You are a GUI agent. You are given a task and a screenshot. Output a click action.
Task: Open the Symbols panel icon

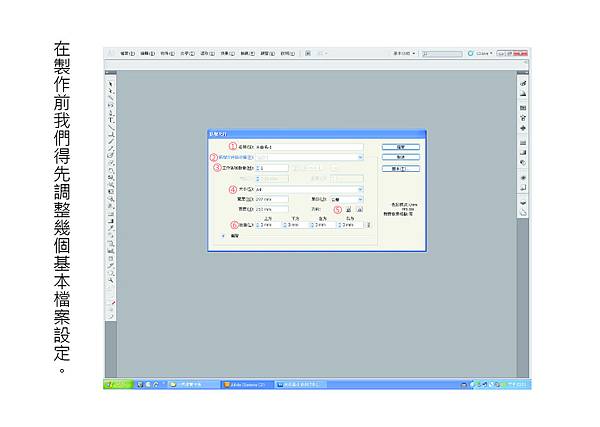coord(523,128)
